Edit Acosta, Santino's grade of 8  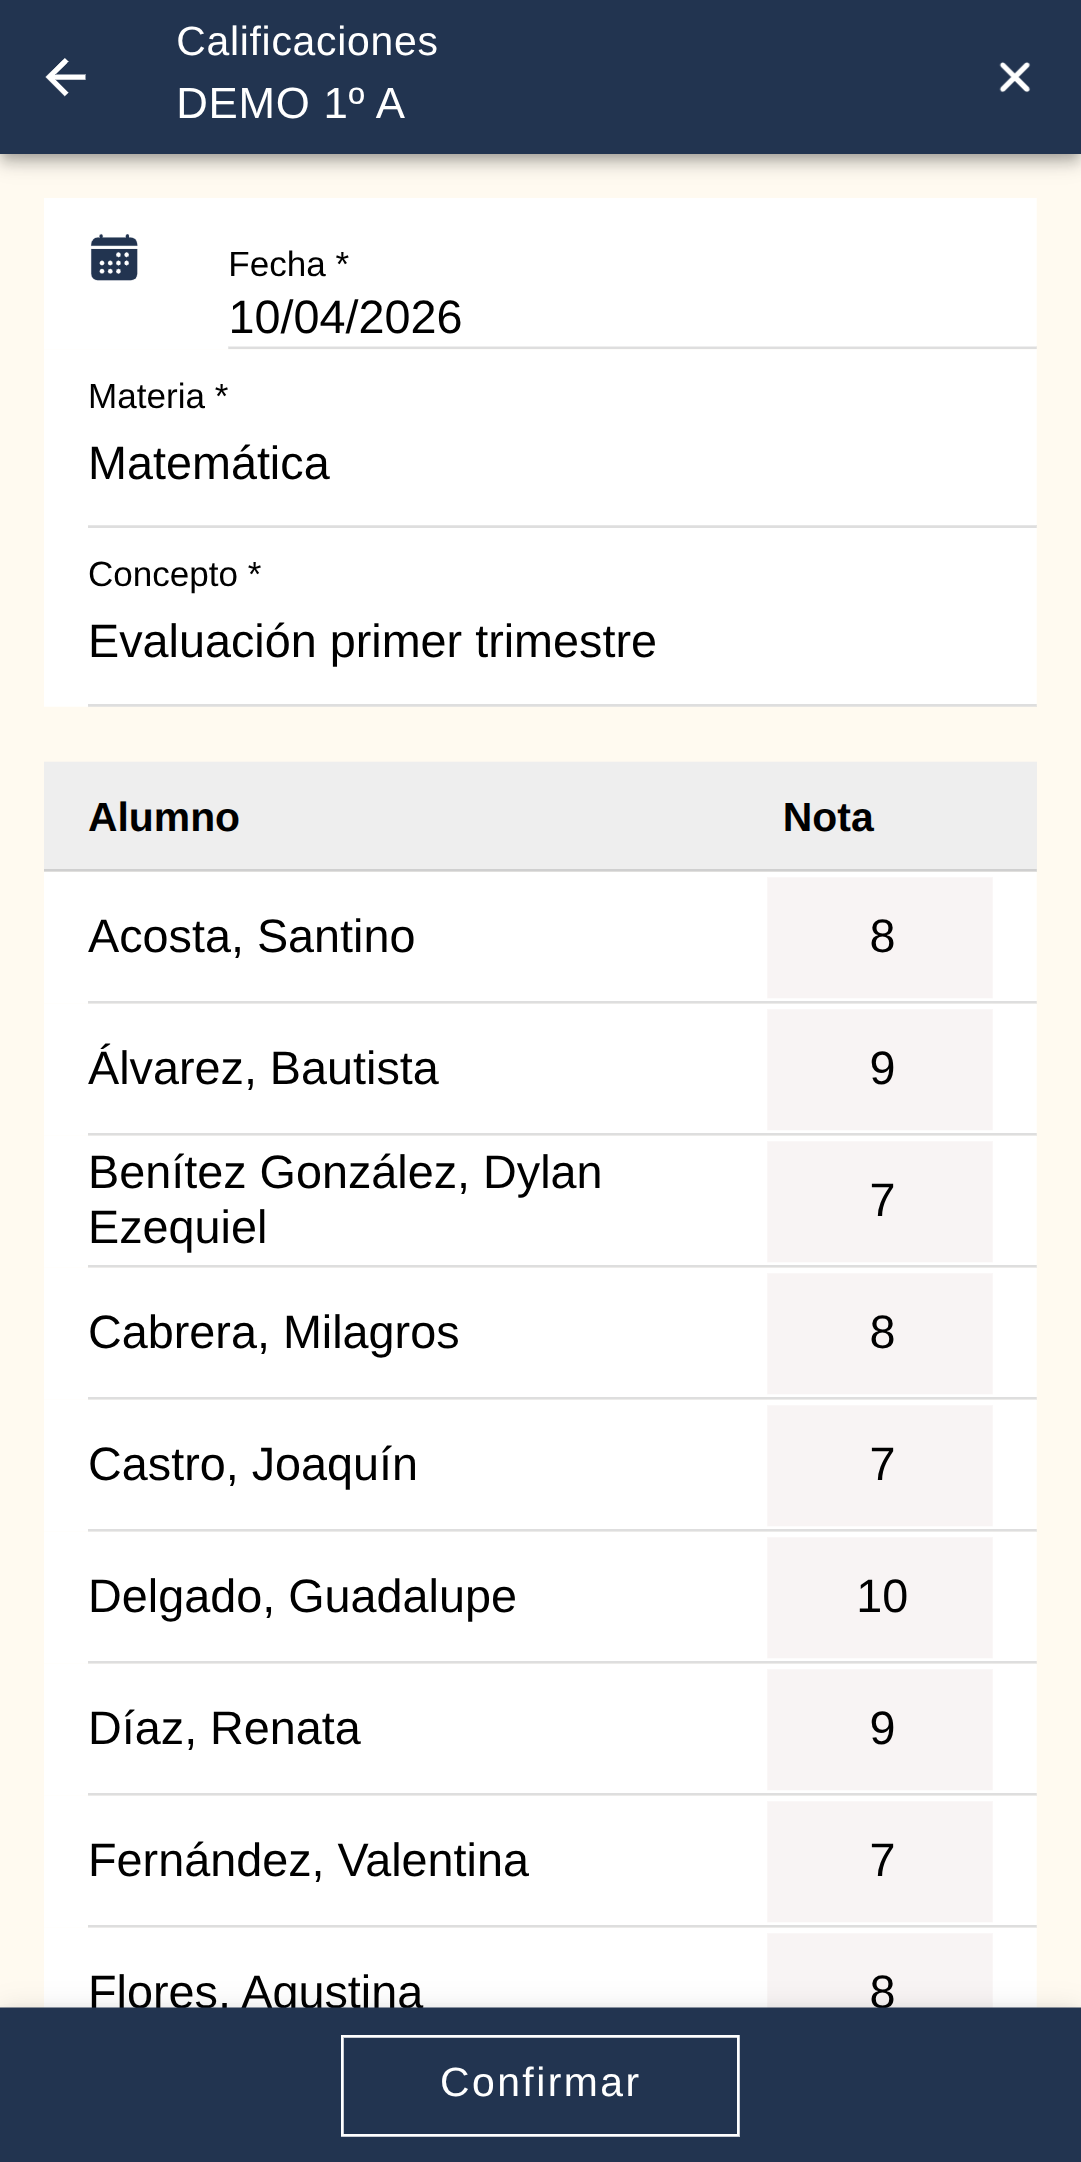pos(879,937)
